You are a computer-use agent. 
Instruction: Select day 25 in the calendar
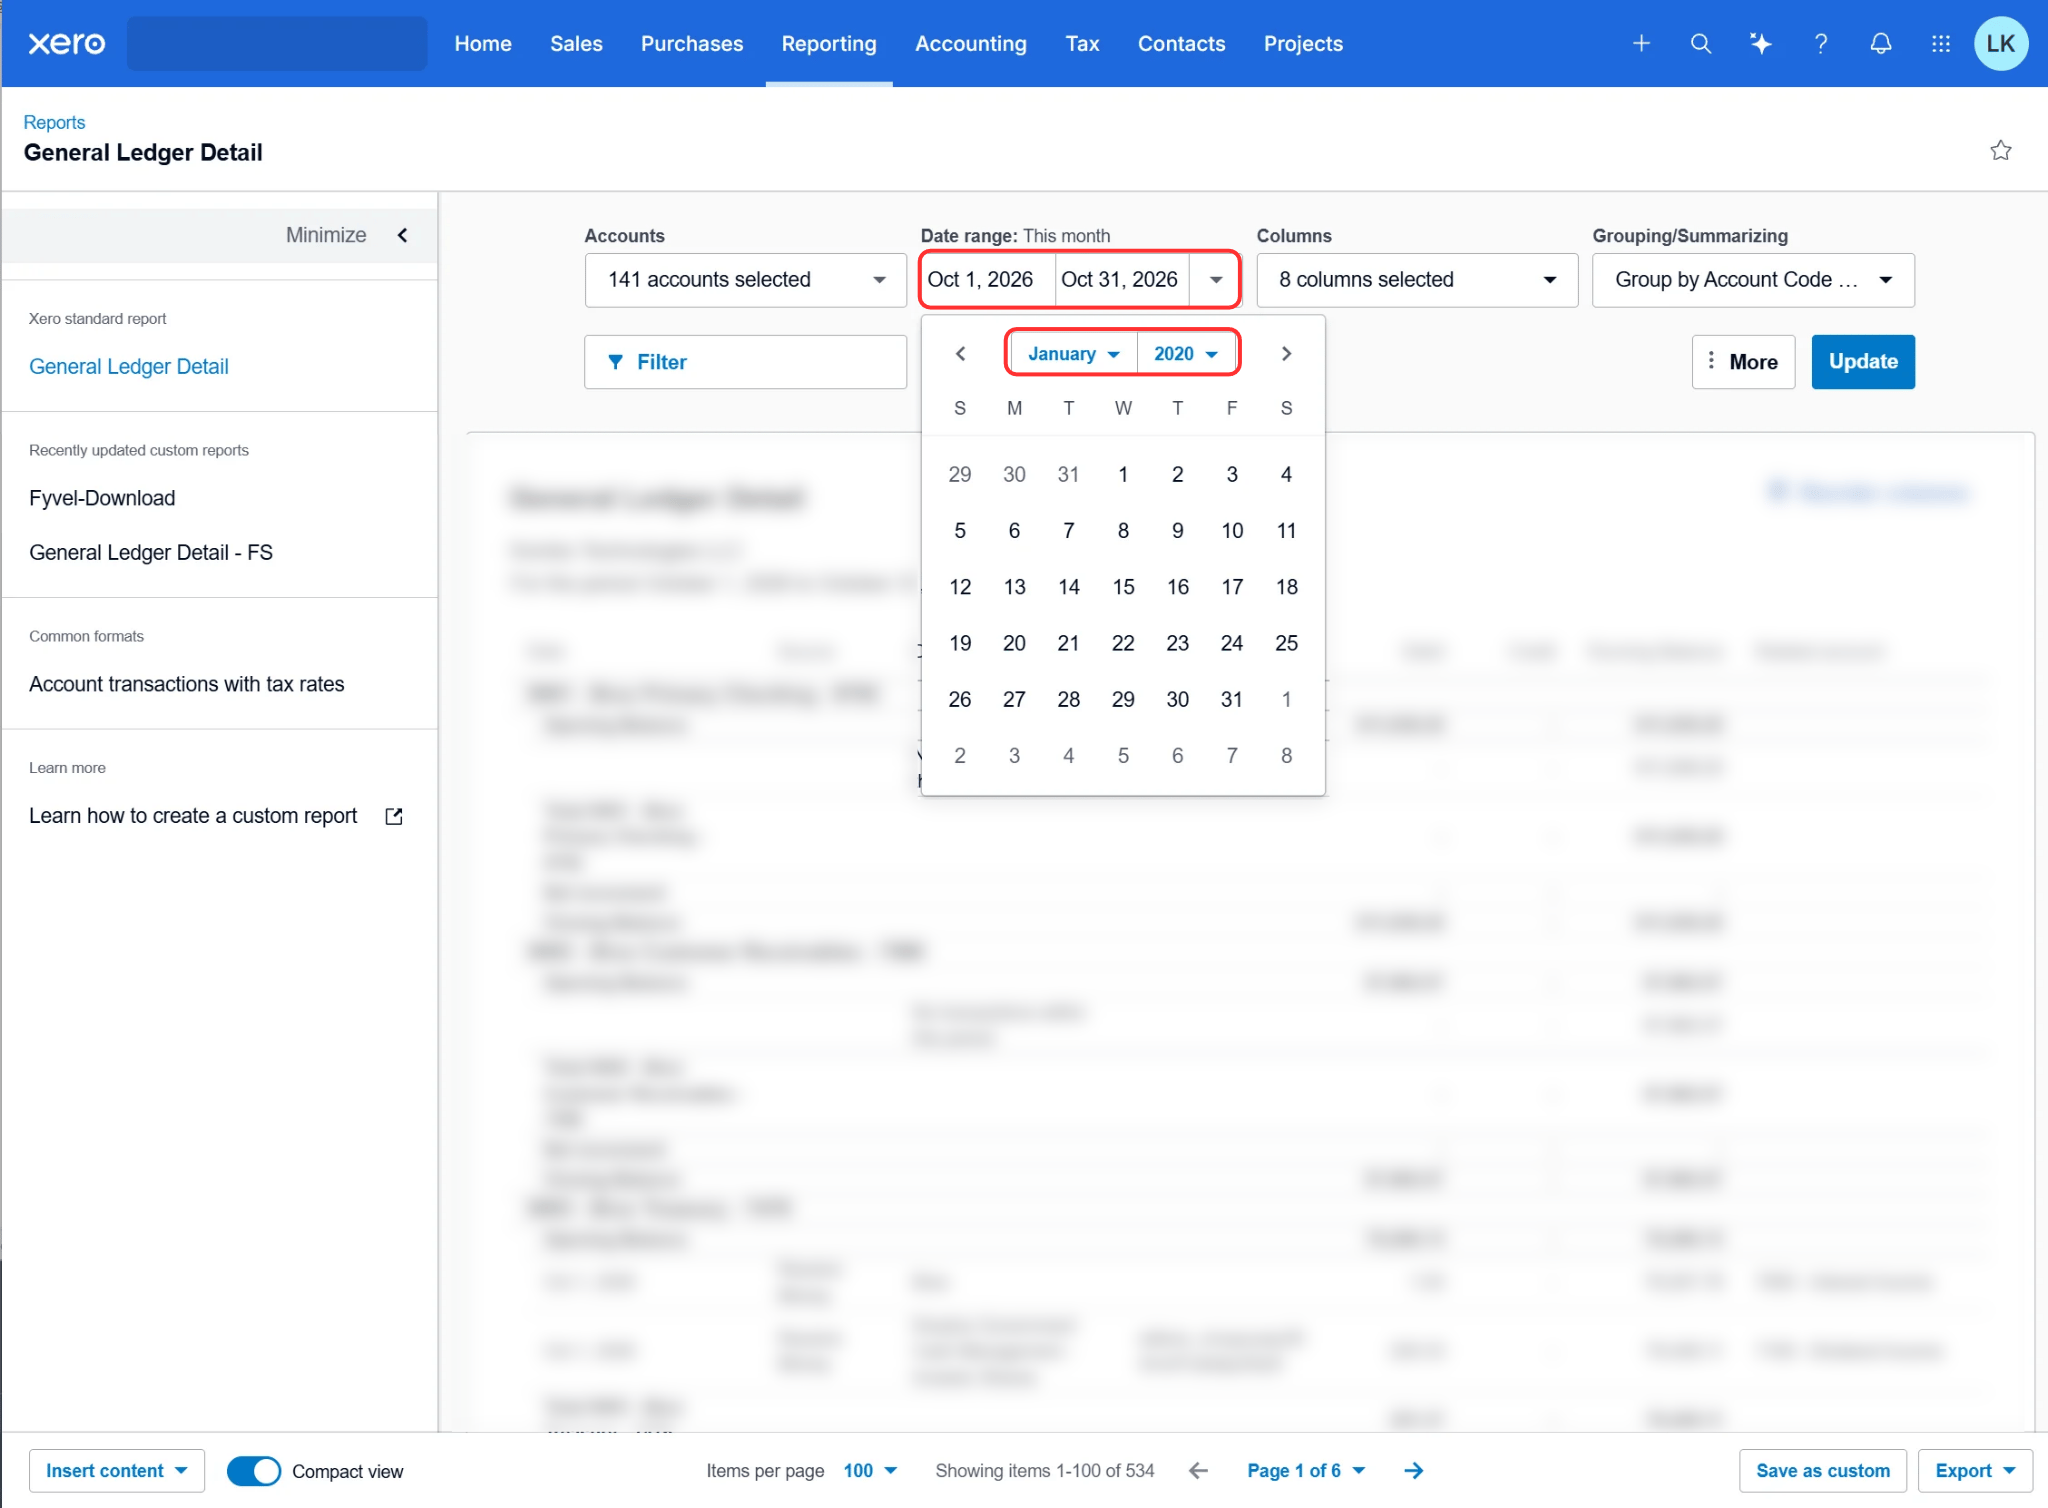point(1287,643)
